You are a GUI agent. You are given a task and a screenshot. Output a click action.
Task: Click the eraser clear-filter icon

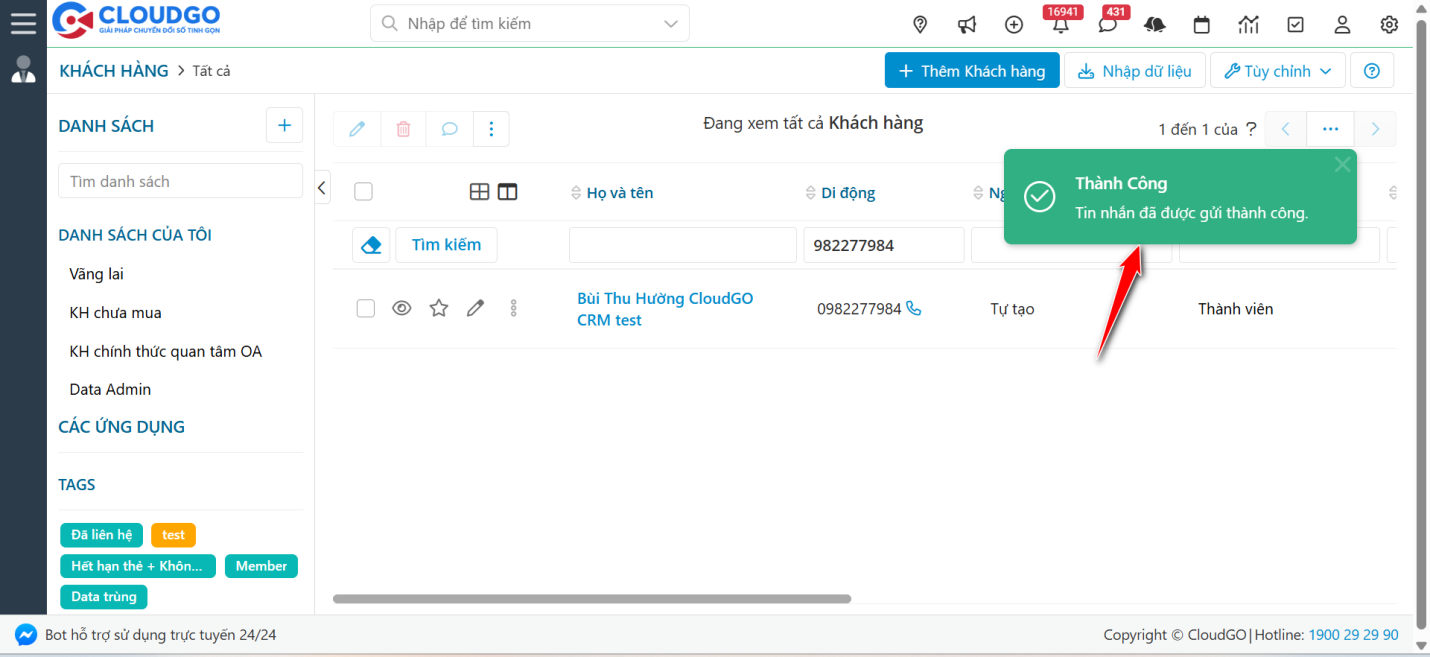tap(371, 245)
